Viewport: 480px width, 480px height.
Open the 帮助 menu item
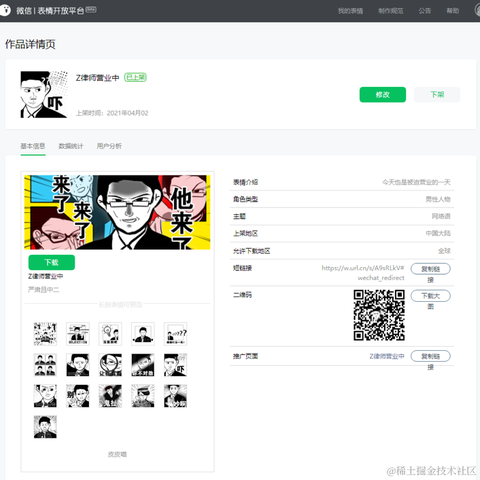click(453, 11)
